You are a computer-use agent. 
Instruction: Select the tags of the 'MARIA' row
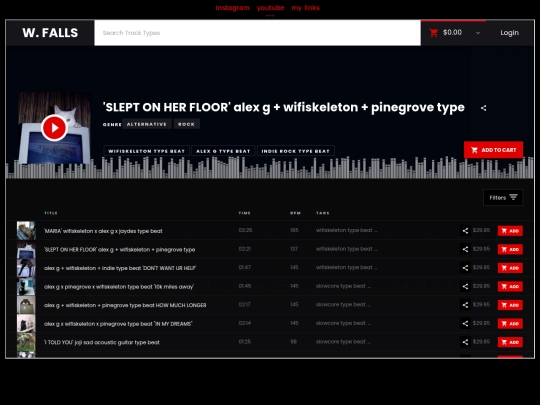click(346, 230)
